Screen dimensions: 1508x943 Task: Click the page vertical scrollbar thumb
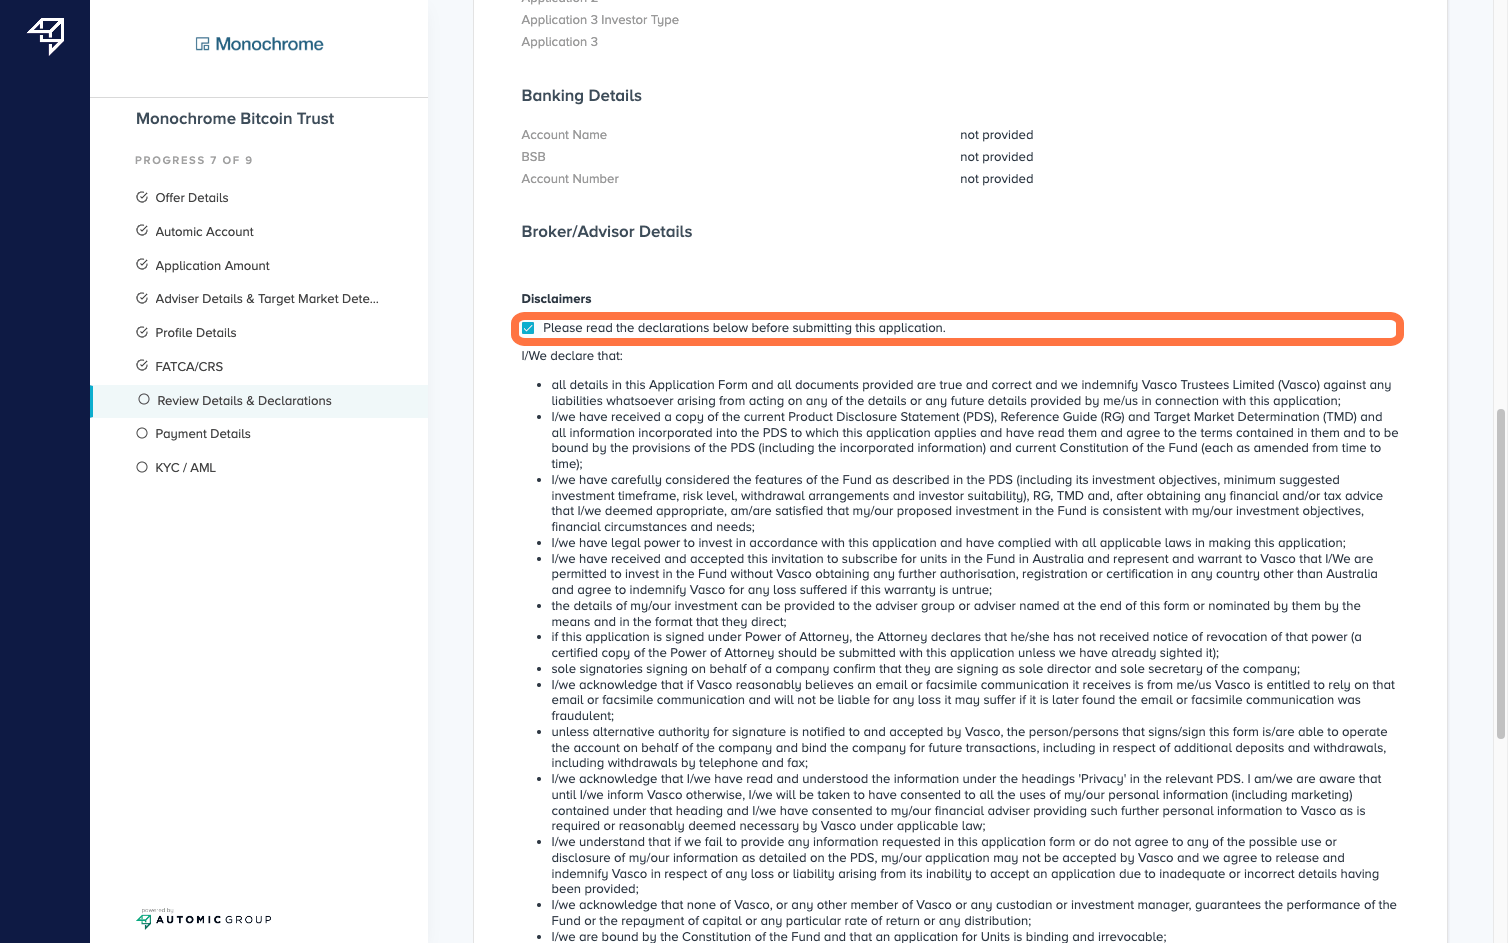coord(1500,574)
